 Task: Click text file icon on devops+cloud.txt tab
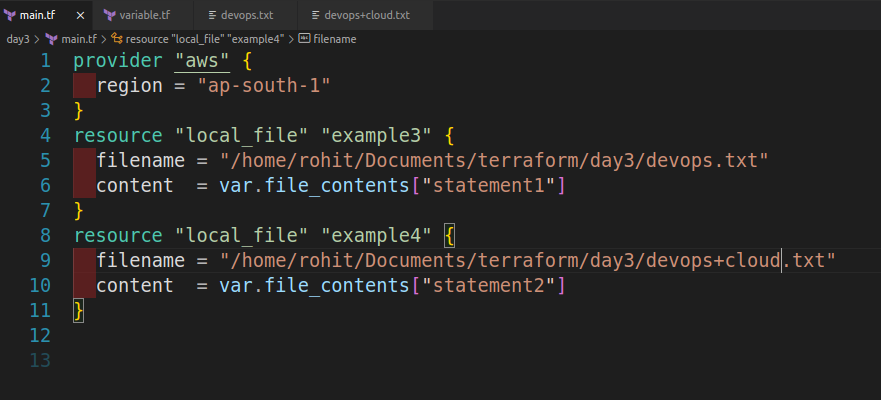316,15
